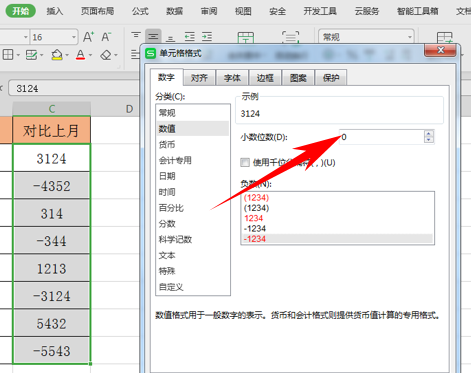Increase decimal places with up stepper
The height and width of the screenshot is (373, 471).
click(x=429, y=134)
